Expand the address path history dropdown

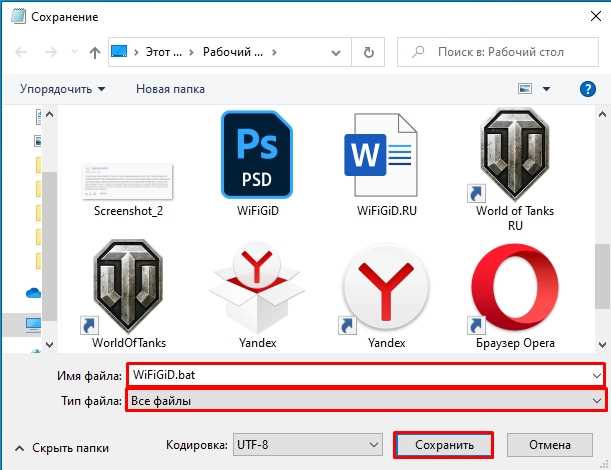click(x=336, y=52)
